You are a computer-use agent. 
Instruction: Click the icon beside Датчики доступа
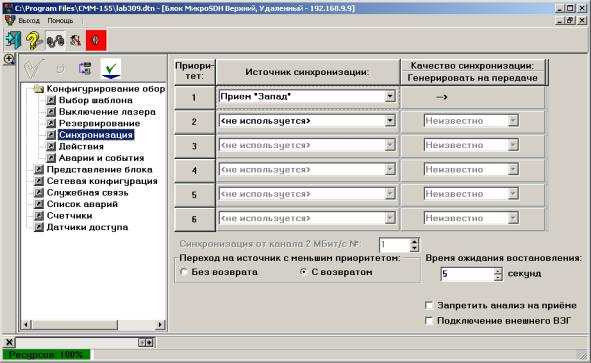tap(38, 227)
